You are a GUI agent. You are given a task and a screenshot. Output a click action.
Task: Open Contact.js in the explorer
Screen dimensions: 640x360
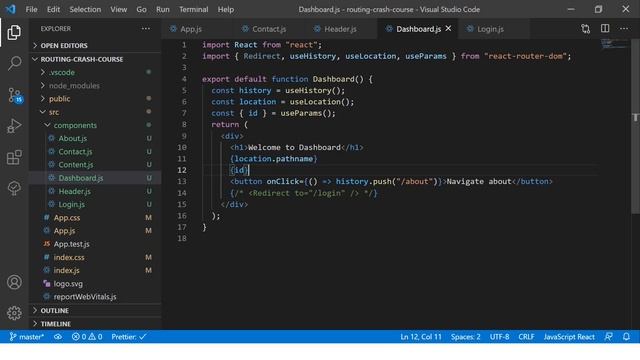[95, 151]
